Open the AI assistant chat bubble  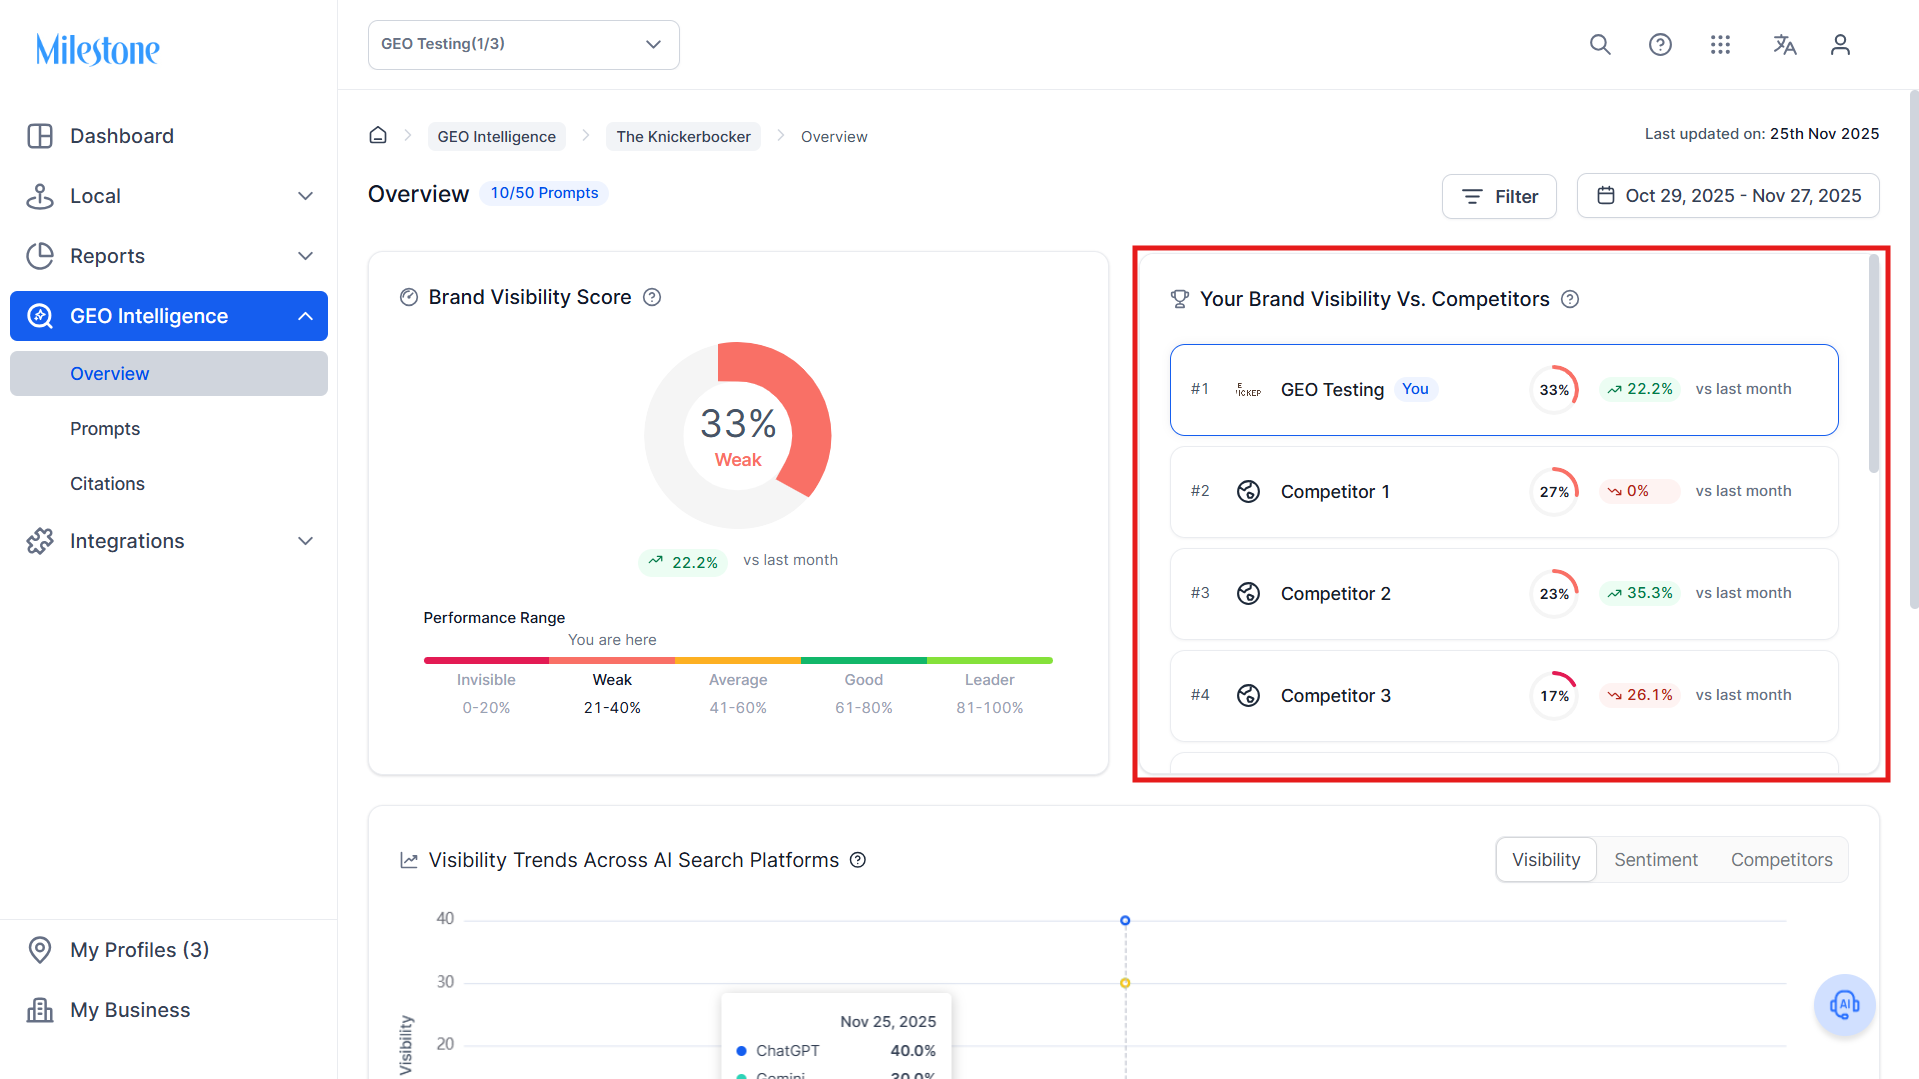[1844, 1004]
